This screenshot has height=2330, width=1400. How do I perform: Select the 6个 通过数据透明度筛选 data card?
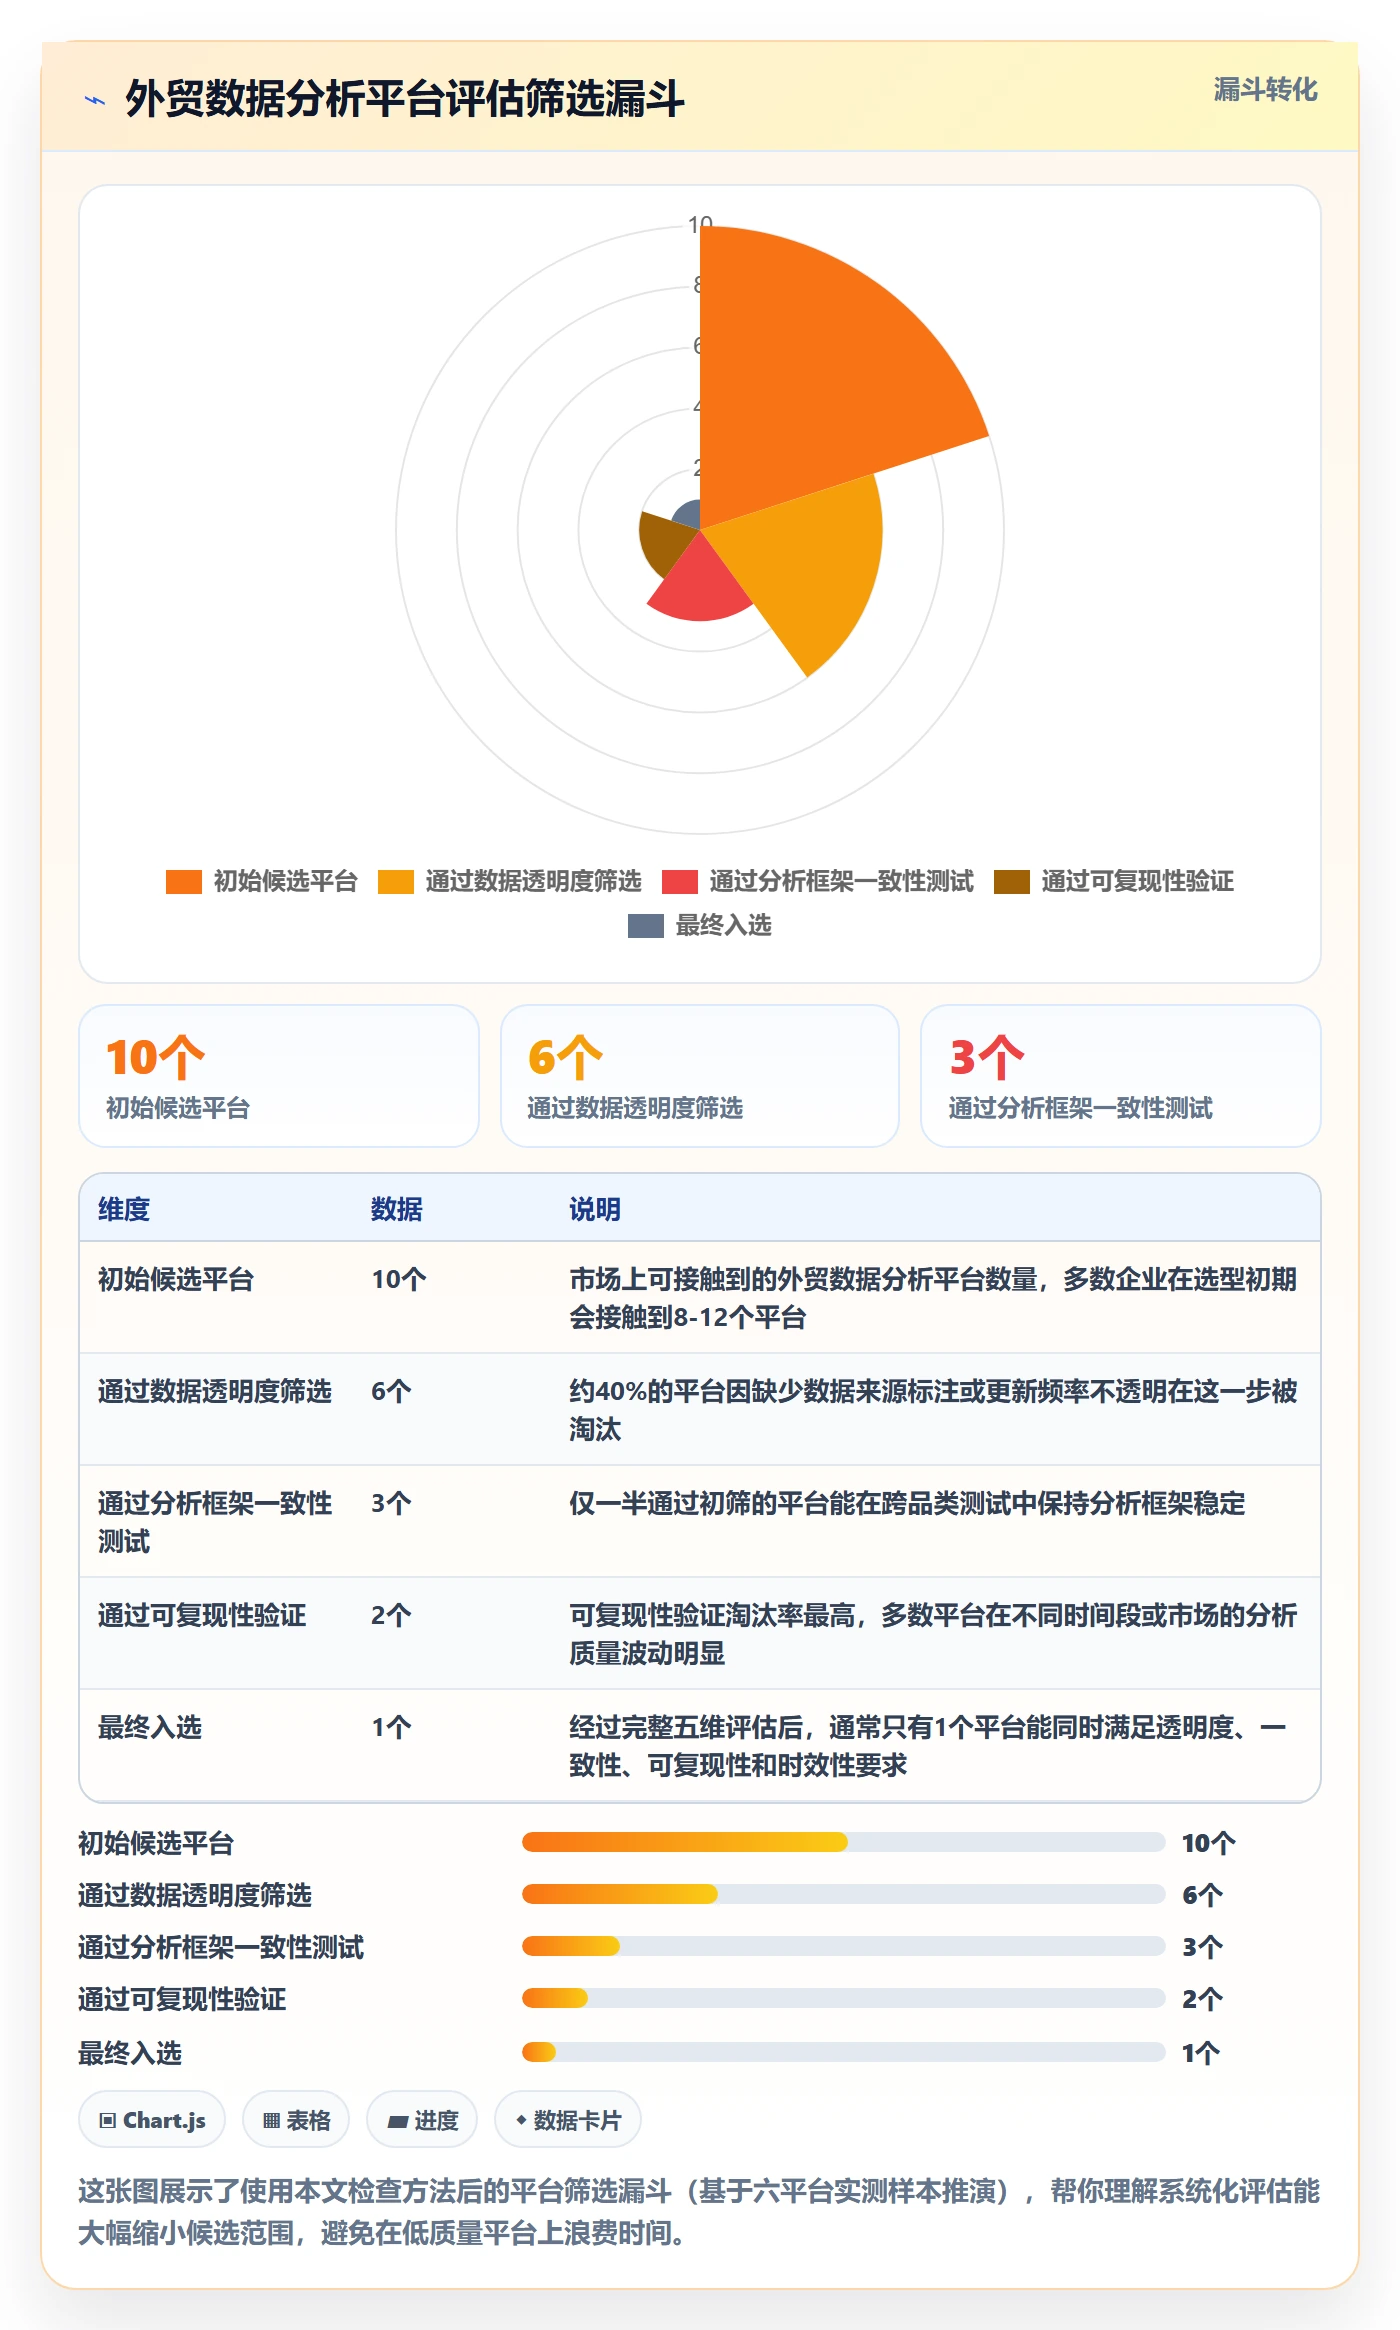tap(700, 1076)
